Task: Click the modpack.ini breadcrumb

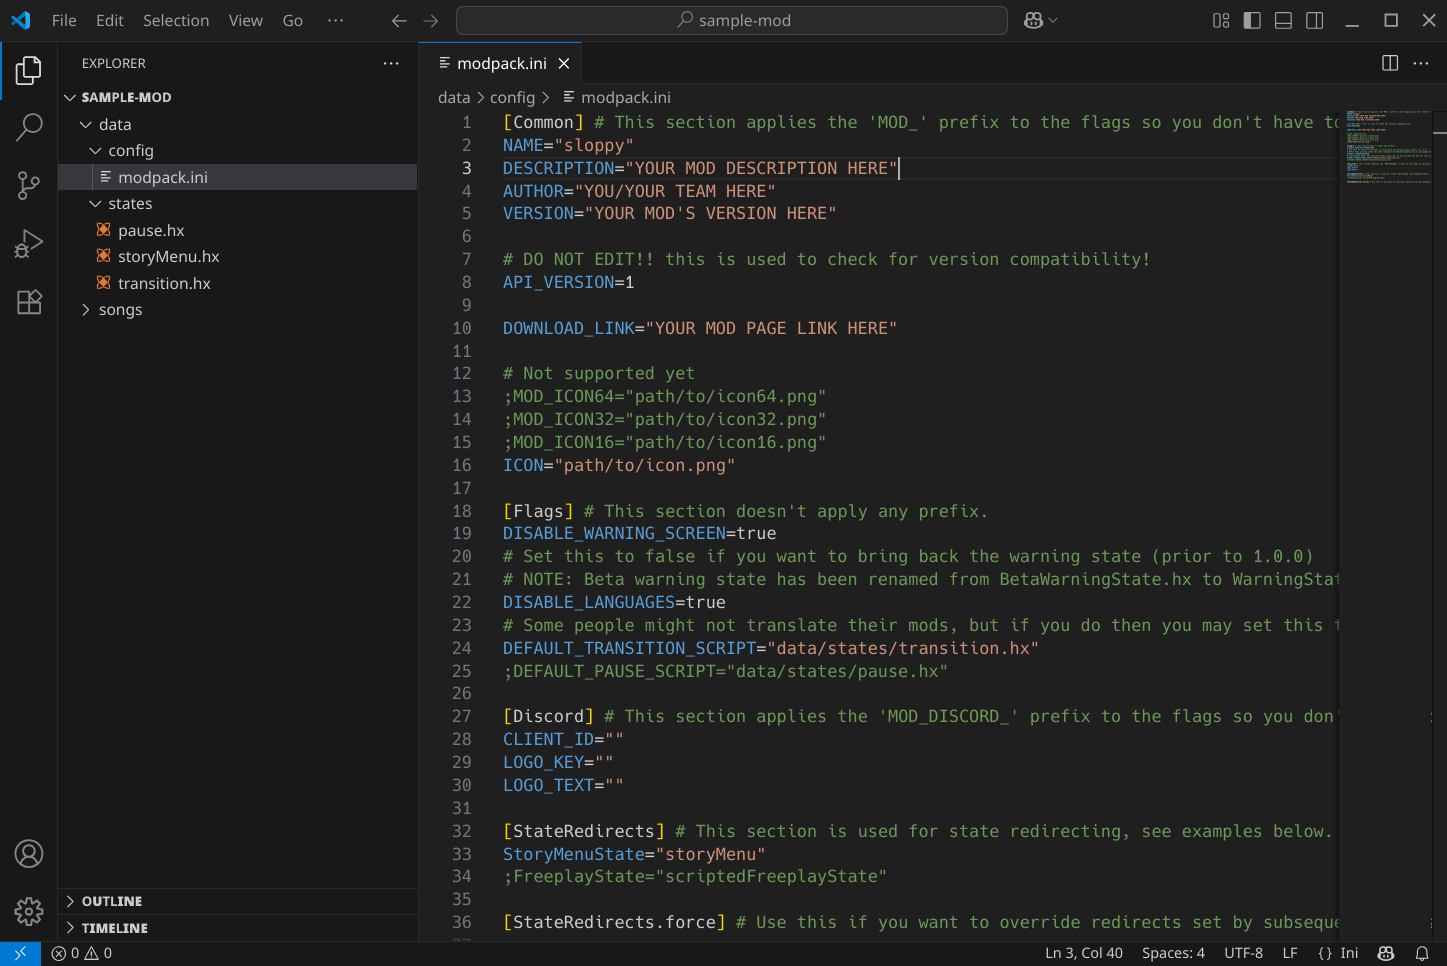Action: tap(616, 97)
